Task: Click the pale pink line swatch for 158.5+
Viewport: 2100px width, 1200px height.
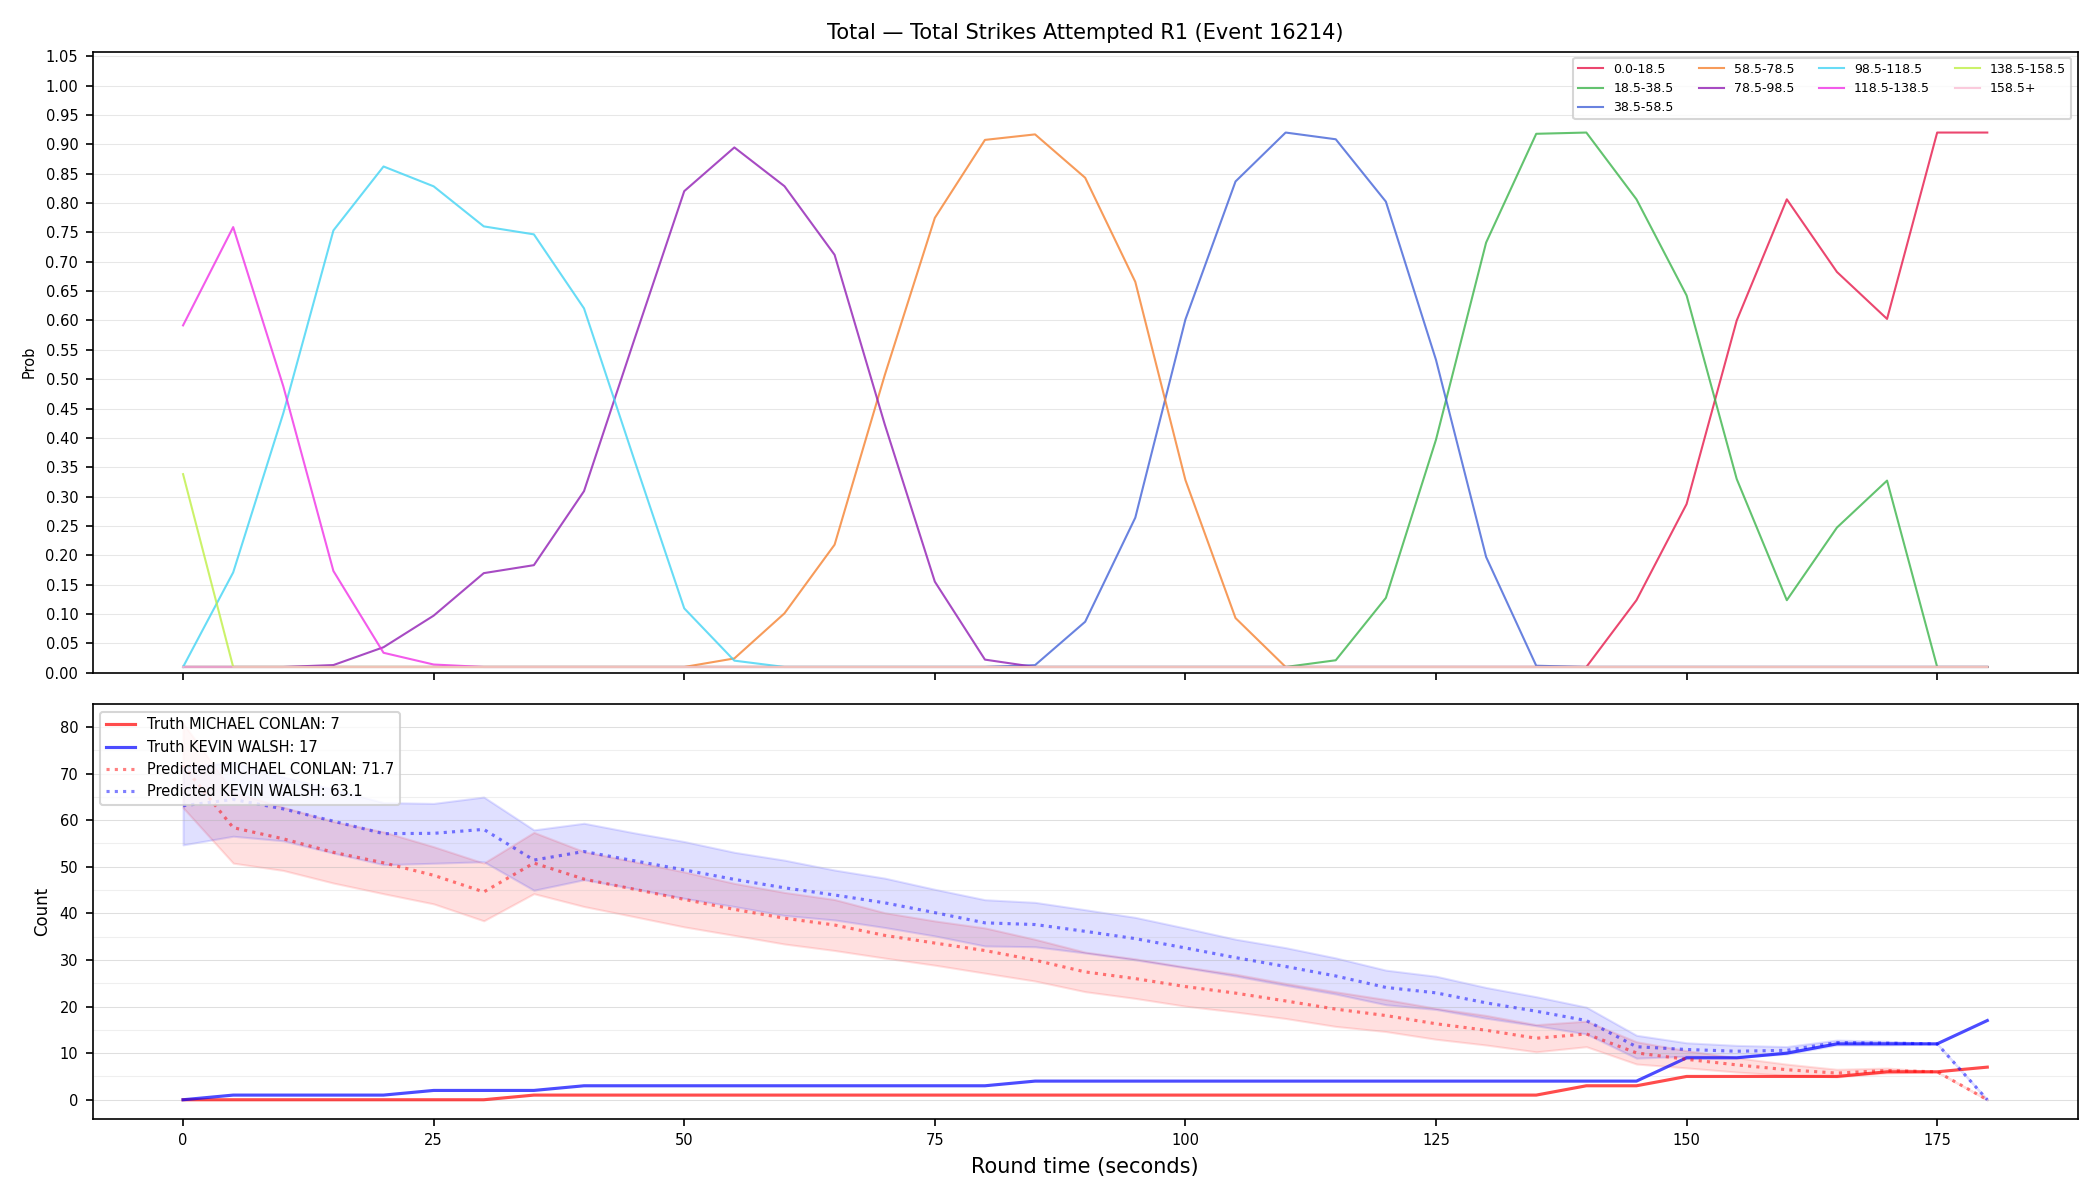Action: click(1966, 88)
